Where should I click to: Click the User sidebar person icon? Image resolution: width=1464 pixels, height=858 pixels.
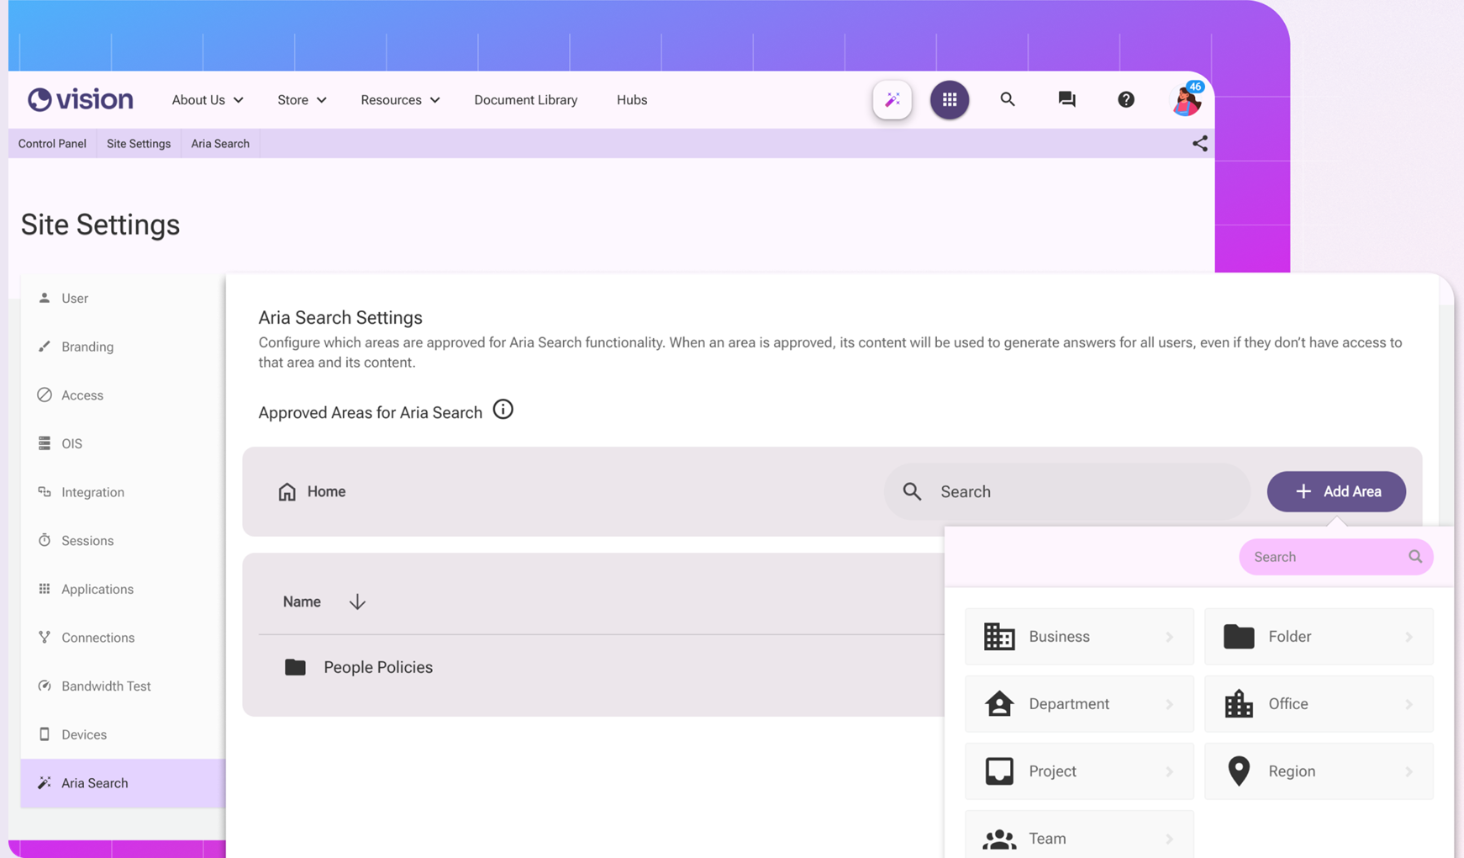(x=44, y=298)
